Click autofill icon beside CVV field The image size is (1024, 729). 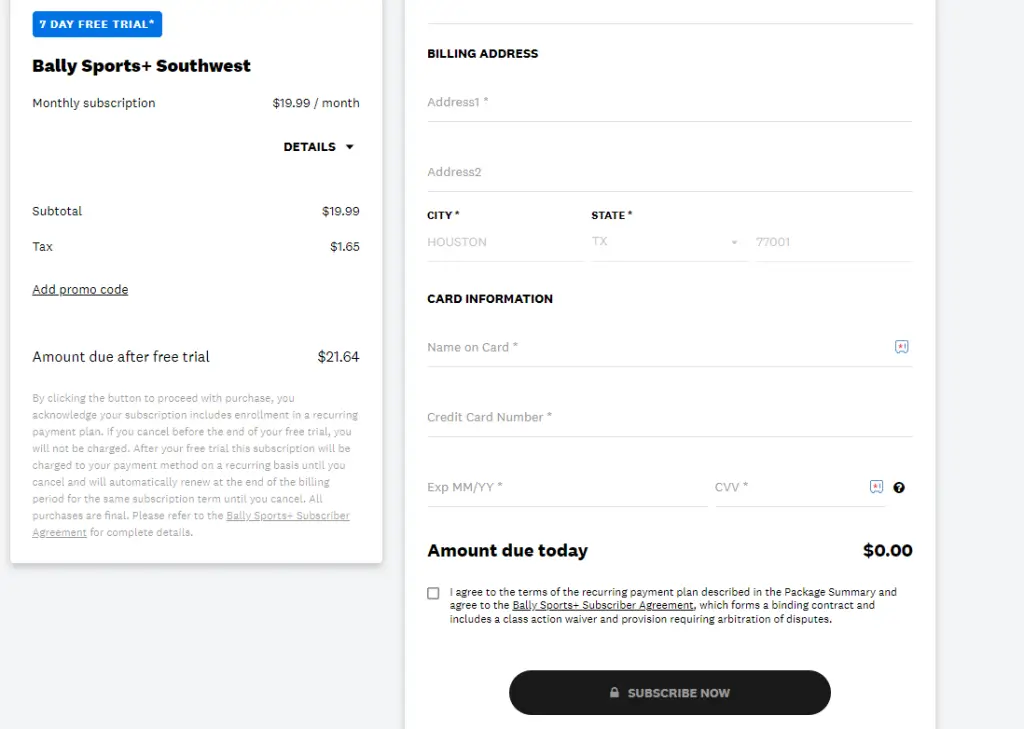pyautogui.click(x=876, y=487)
